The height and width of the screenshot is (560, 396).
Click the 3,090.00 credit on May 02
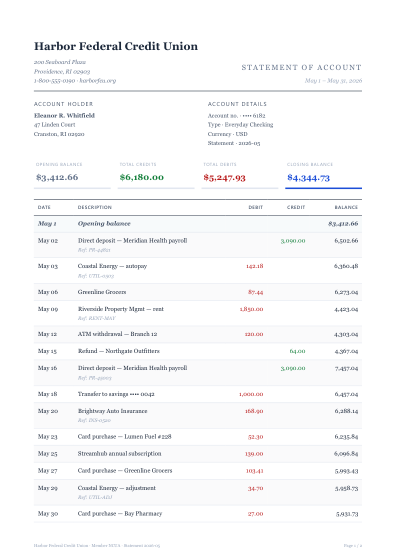(293, 241)
